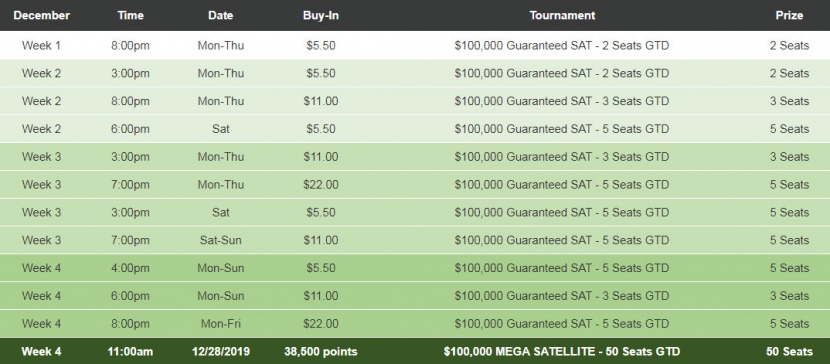Image resolution: width=830 pixels, height=364 pixels.
Task: Click Week 2 6:00pm time cell
Action: pos(130,129)
